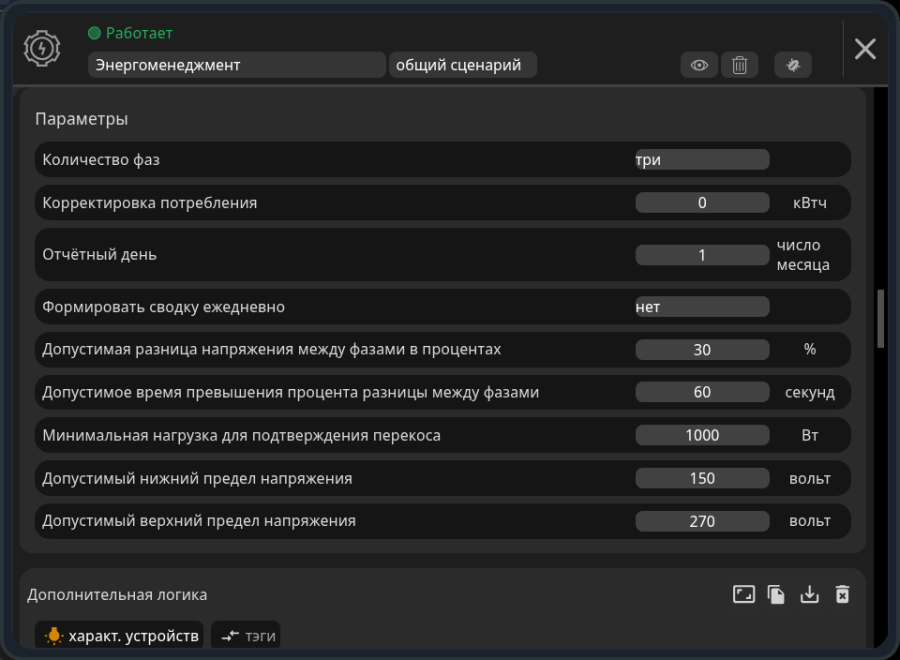
Task: Edit upper voltage limit field 270
Action: [702, 521]
